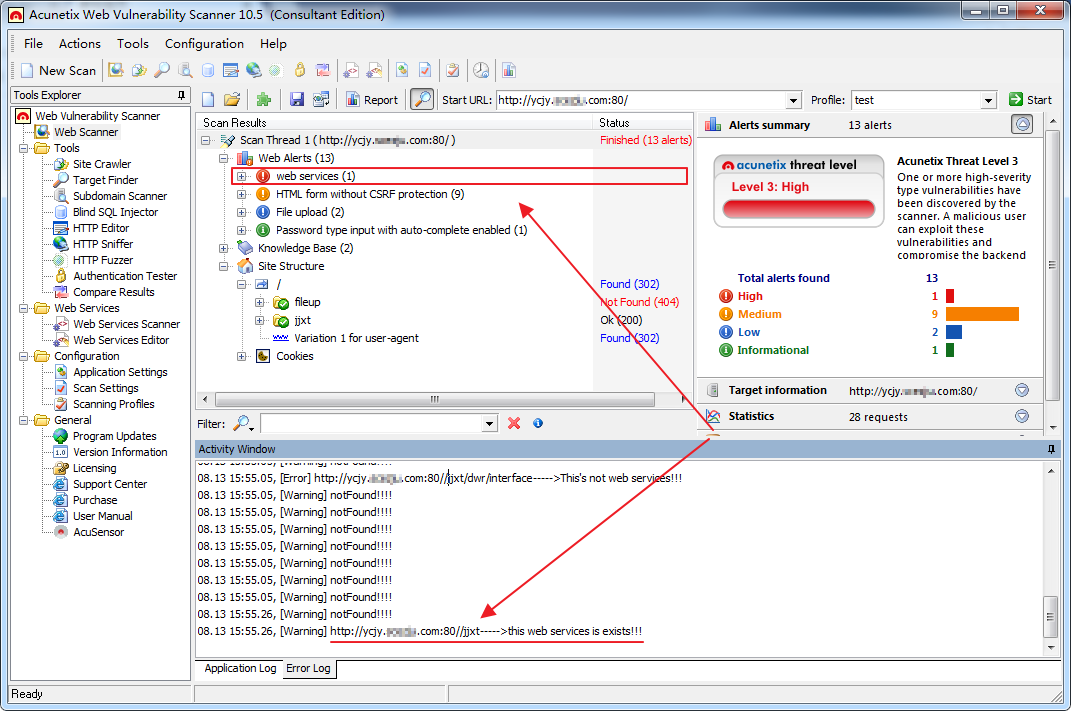Expand the Target information section
Viewport: 1071px width, 711px height.
click(x=1021, y=391)
